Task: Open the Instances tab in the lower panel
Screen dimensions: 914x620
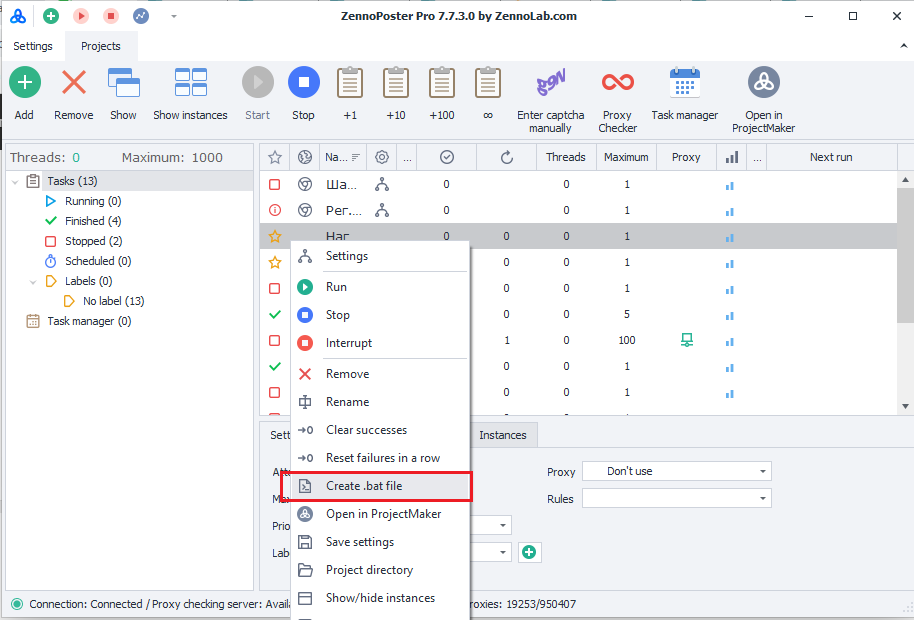Action: [502, 435]
